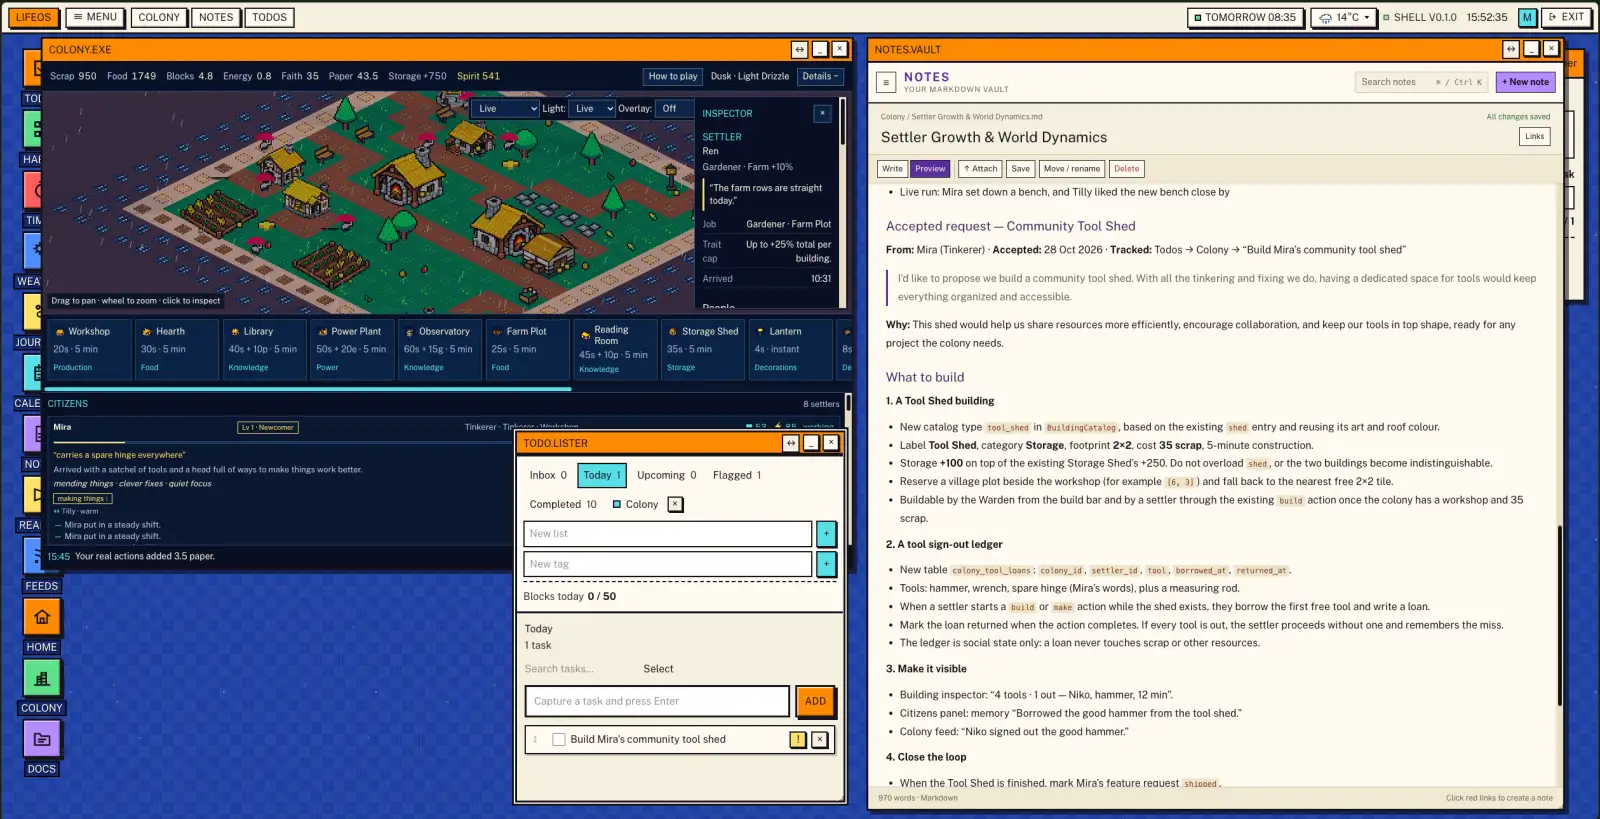1600x819 pixels.
Task: Focus the Search notes field
Action: [1422, 82]
